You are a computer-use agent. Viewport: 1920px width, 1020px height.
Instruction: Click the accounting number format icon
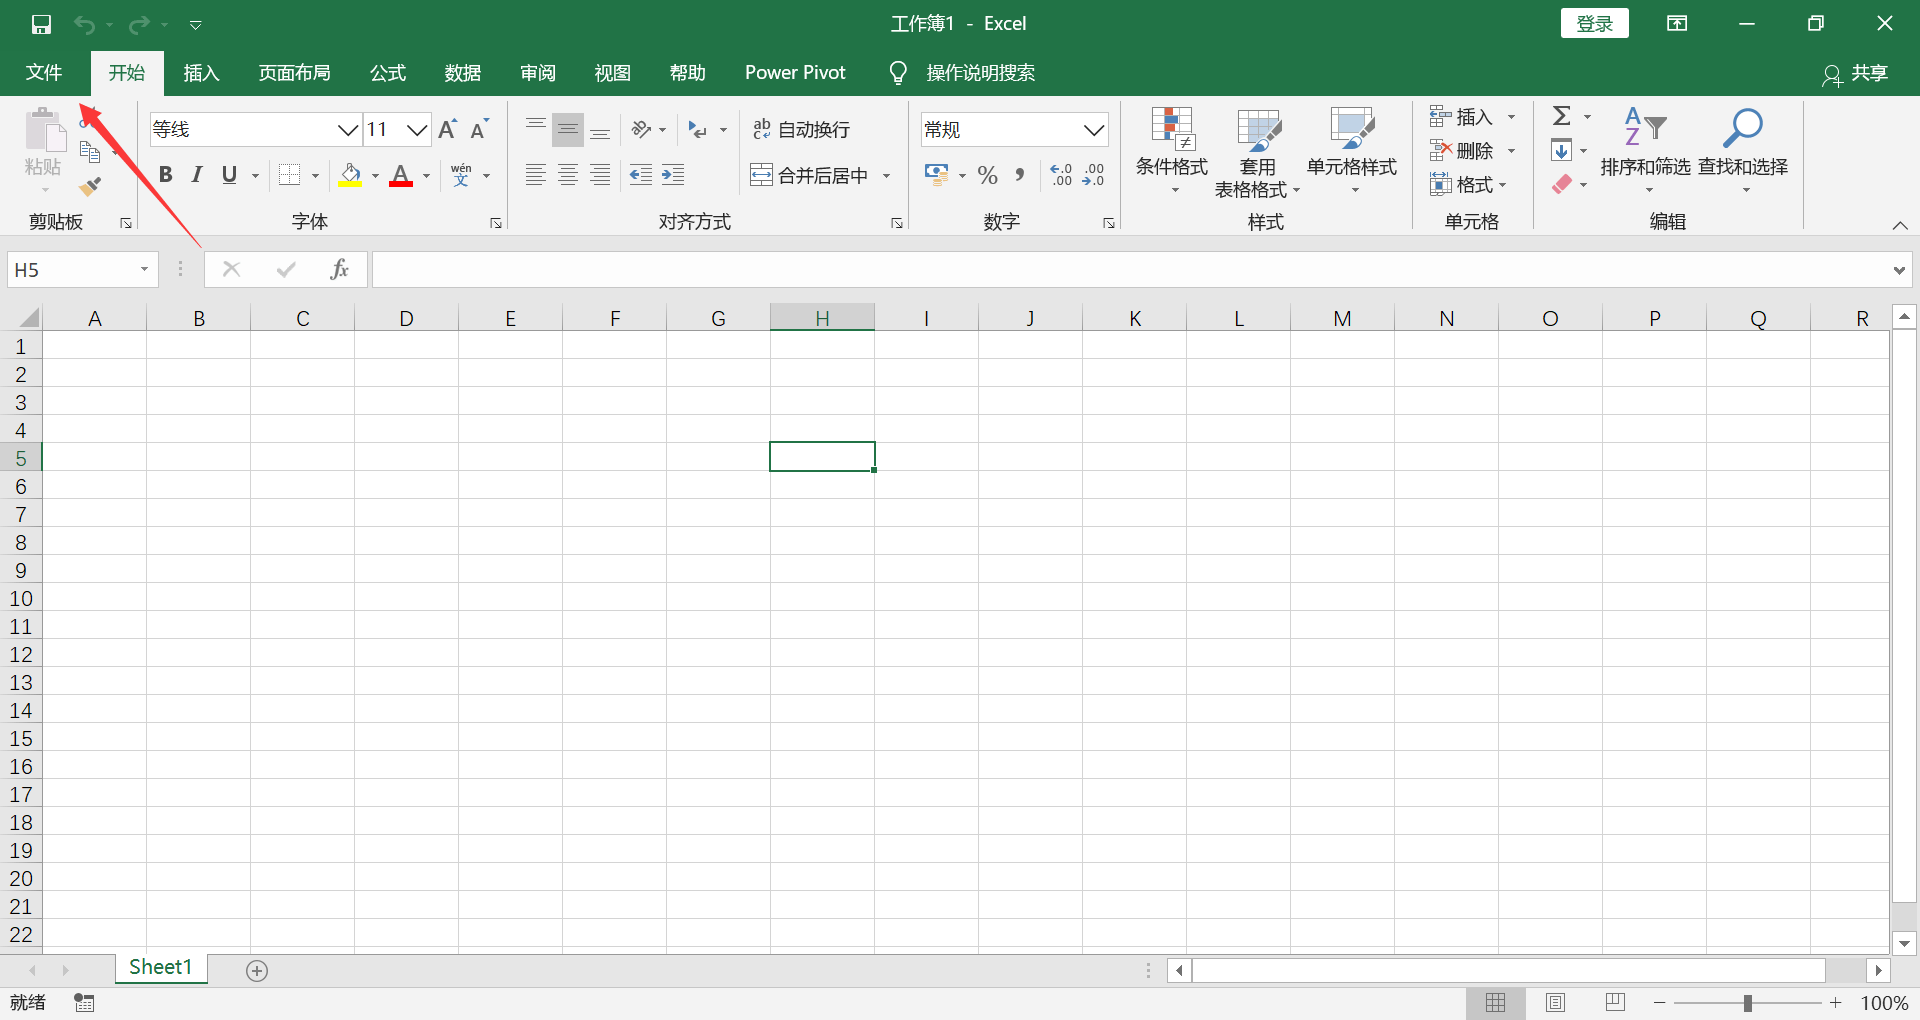[936, 175]
